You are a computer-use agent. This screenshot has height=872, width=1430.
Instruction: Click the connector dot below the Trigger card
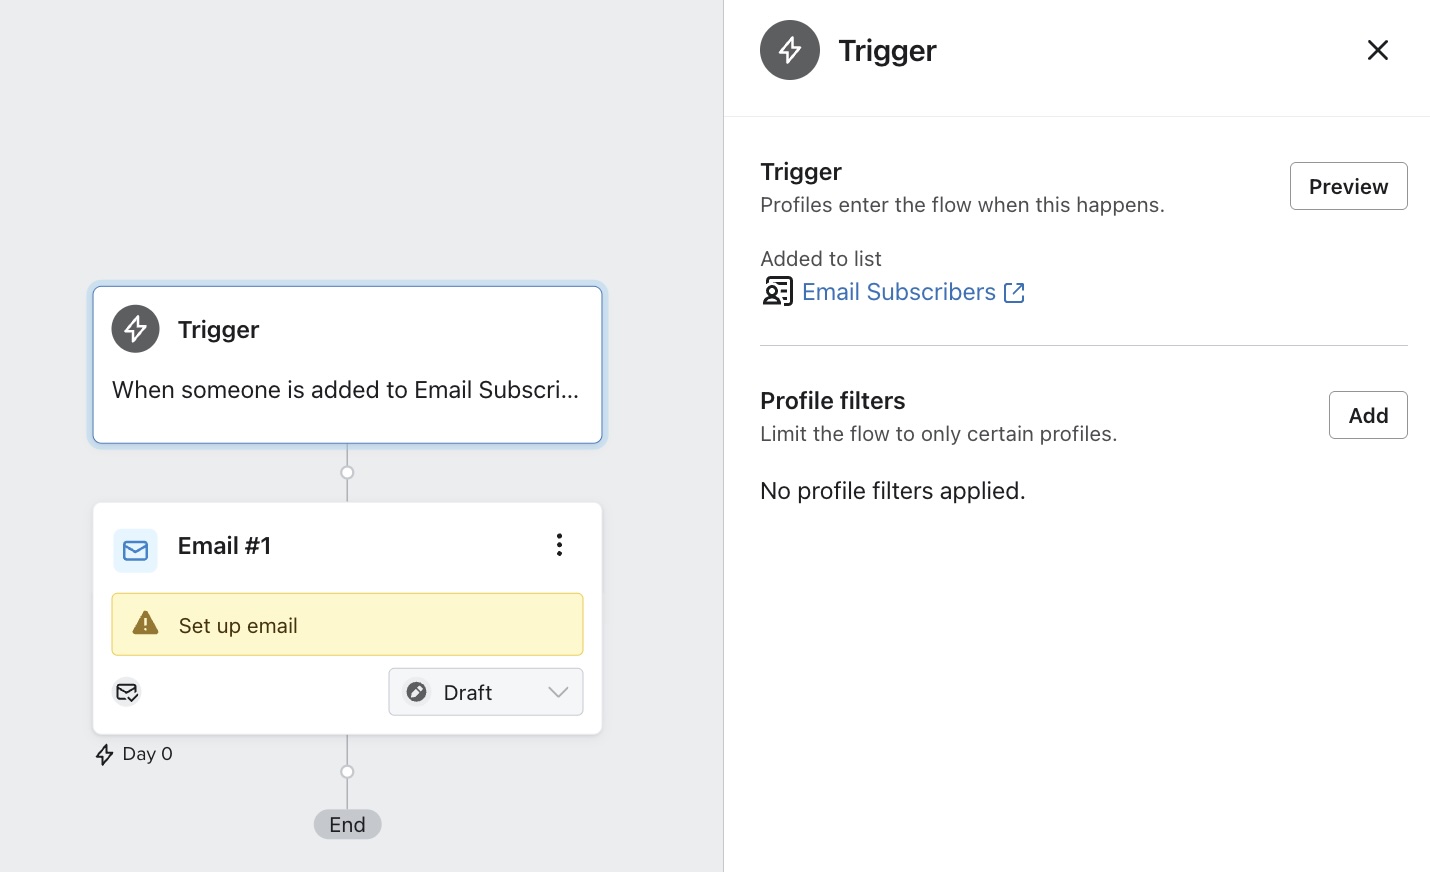tap(347, 472)
